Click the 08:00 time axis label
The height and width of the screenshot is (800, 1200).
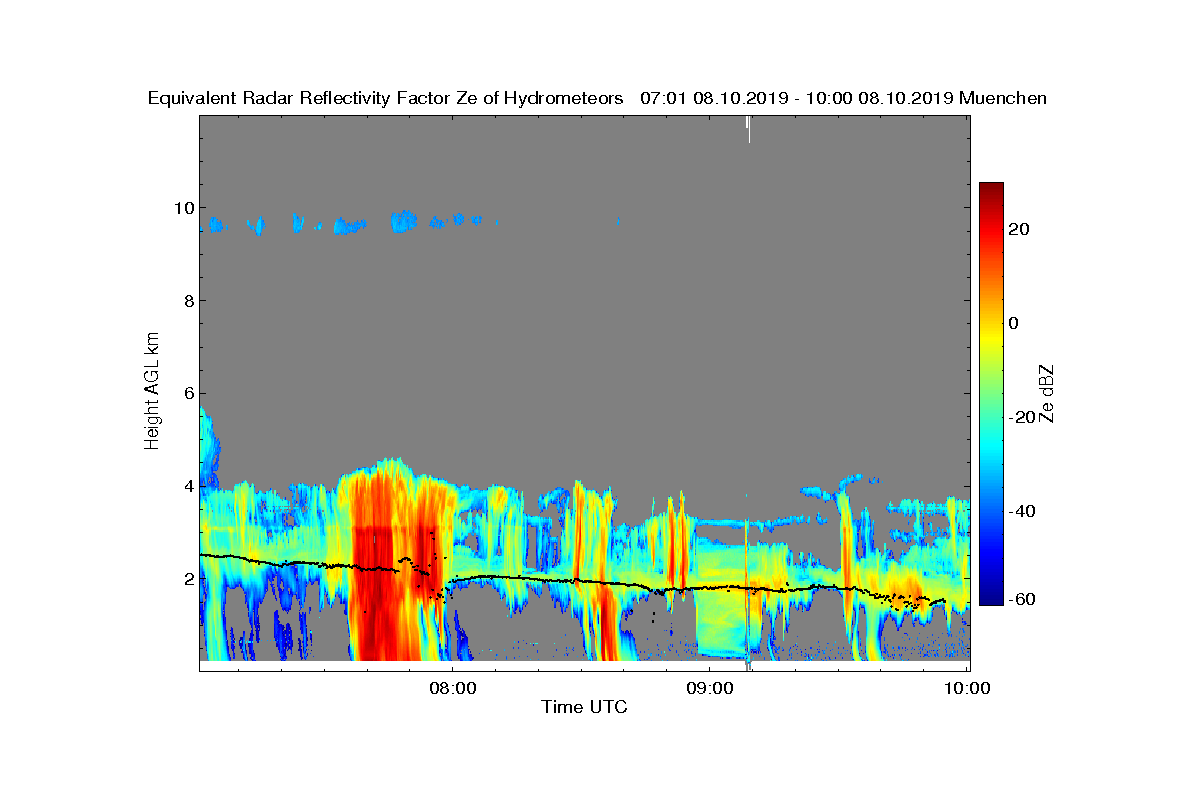coord(453,688)
